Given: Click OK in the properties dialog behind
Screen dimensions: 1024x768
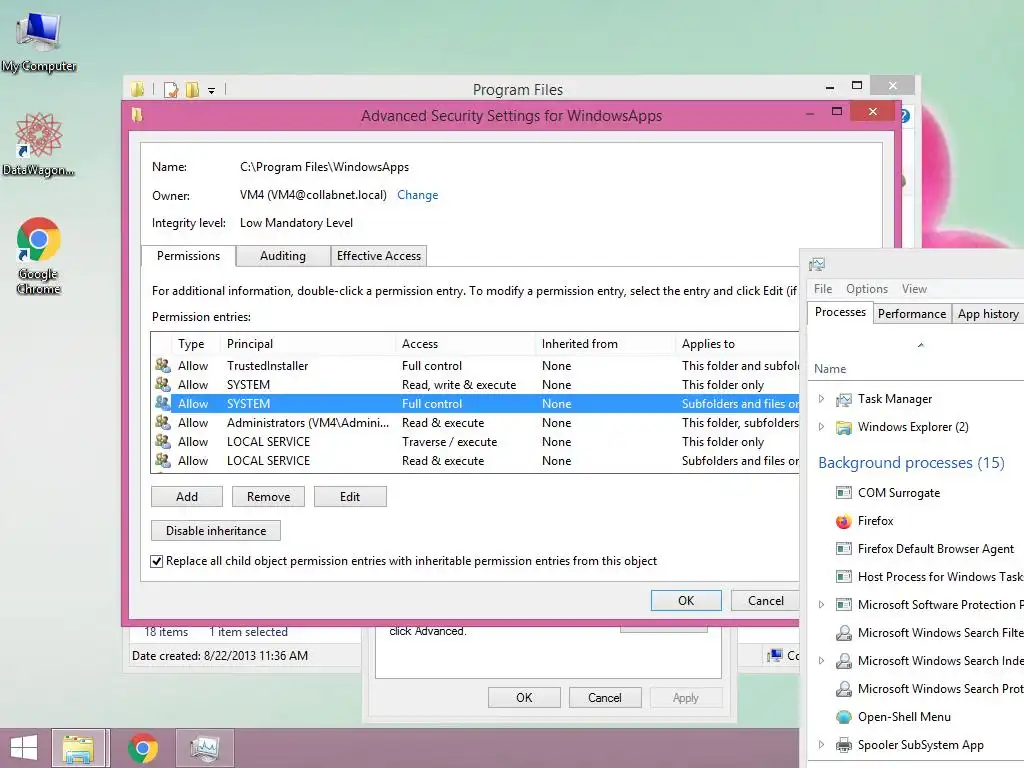Looking at the screenshot, I should coord(524,698).
